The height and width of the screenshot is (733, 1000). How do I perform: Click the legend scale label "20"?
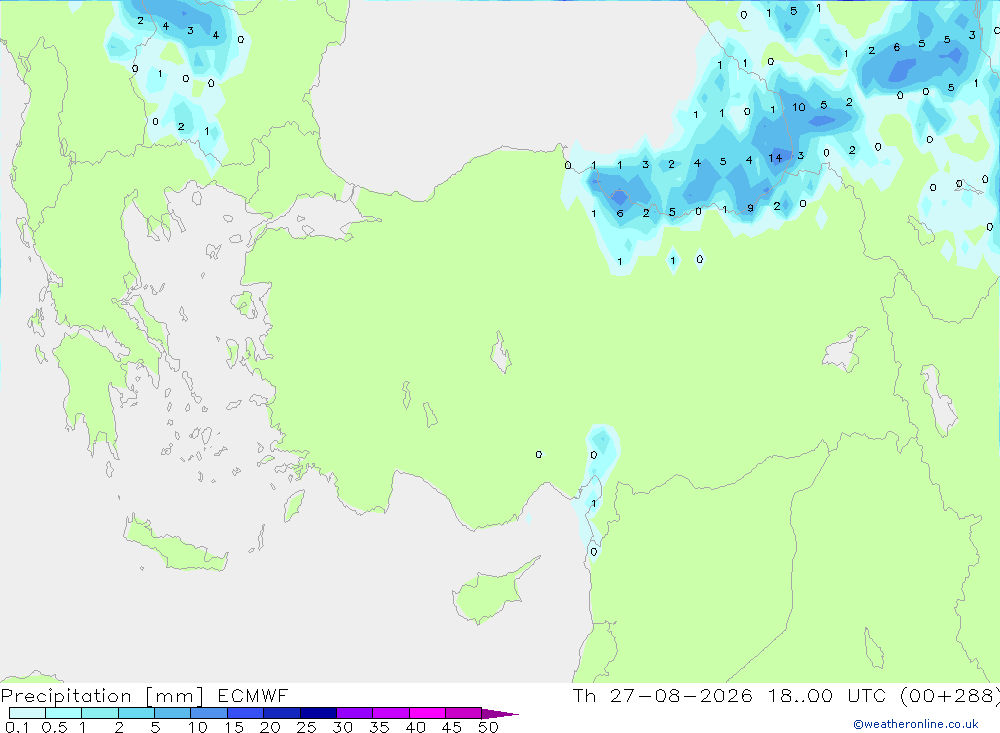tap(270, 727)
